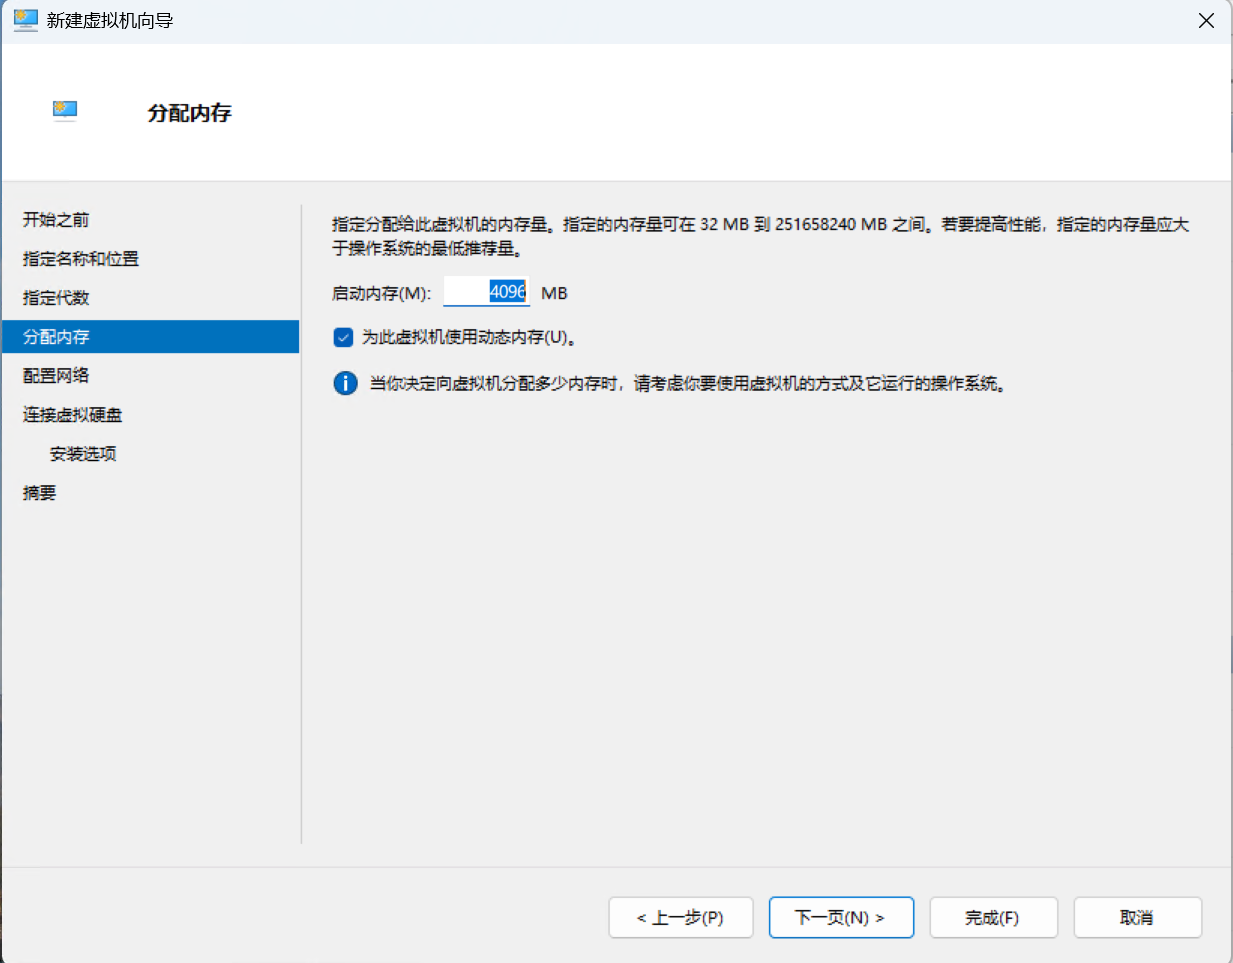1233x963 pixels.
Task: Click the 下一页(N) button to continue
Action: (x=841, y=917)
